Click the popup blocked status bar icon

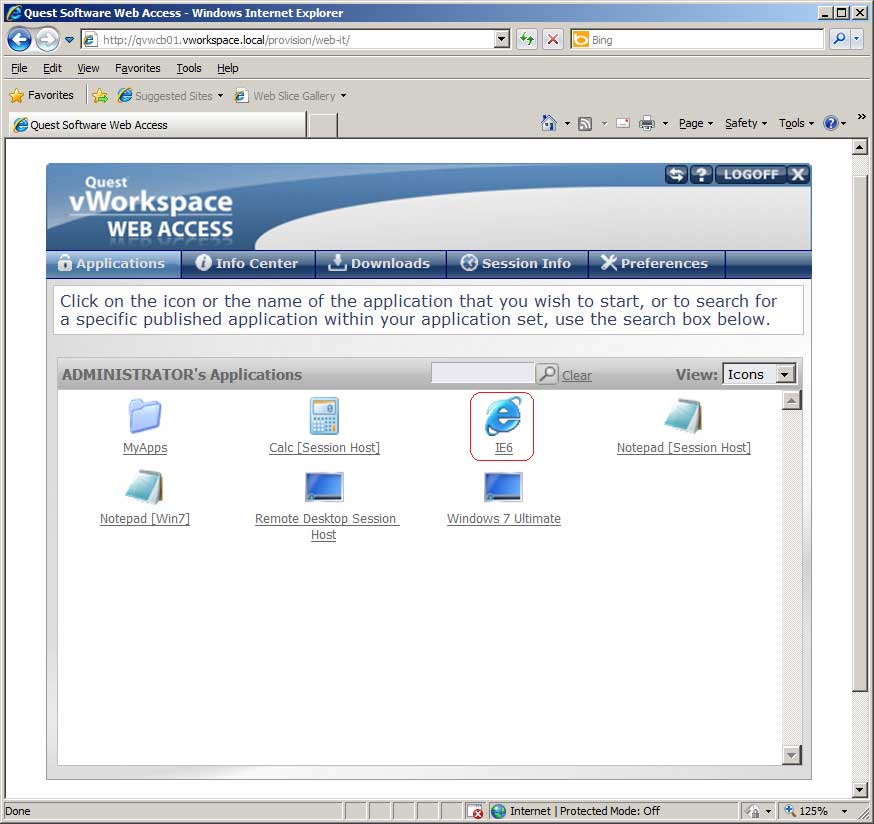(474, 811)
